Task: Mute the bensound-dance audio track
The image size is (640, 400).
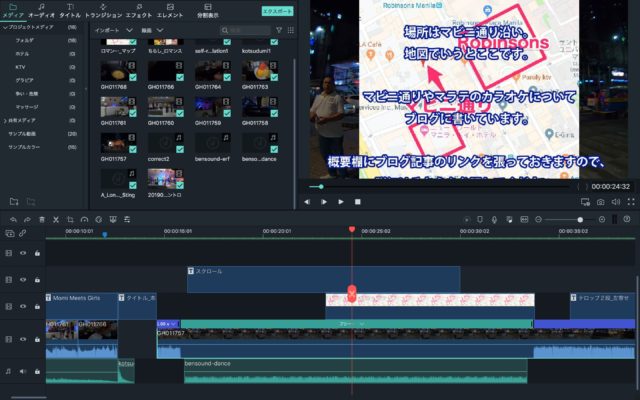Action: (23, 371)
